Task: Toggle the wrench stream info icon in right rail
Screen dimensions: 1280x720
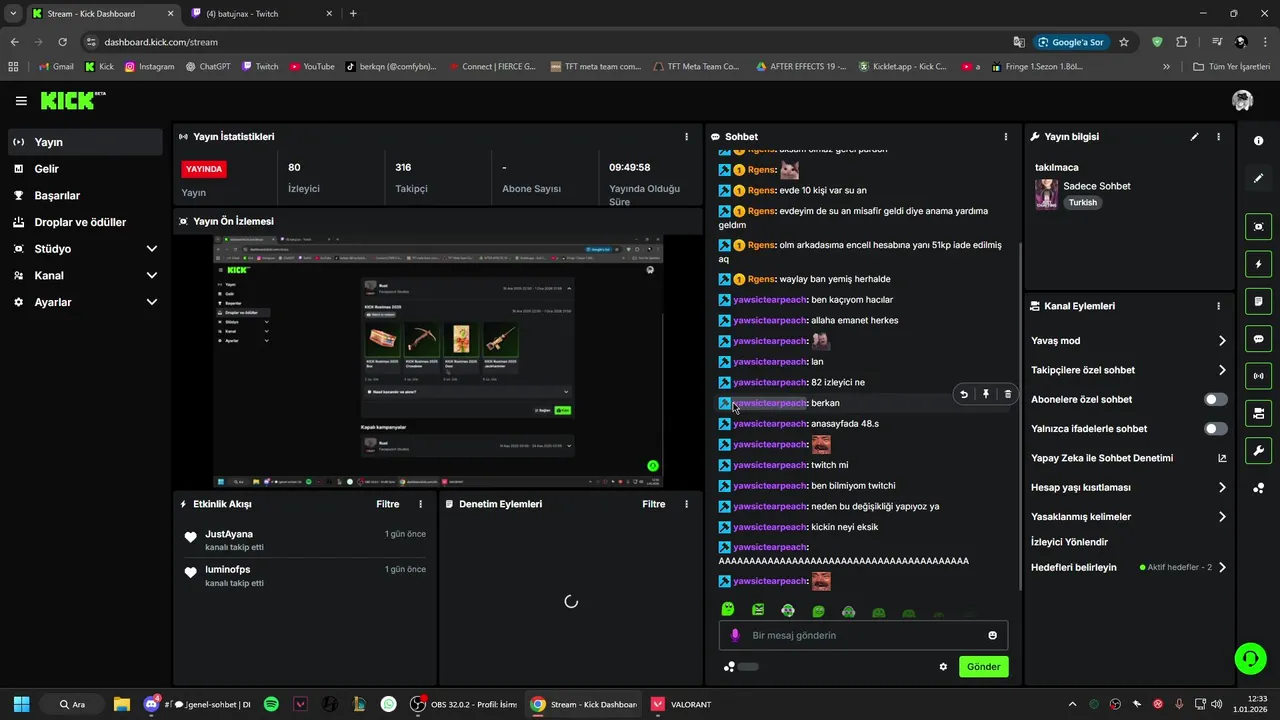Action: 1258,450
